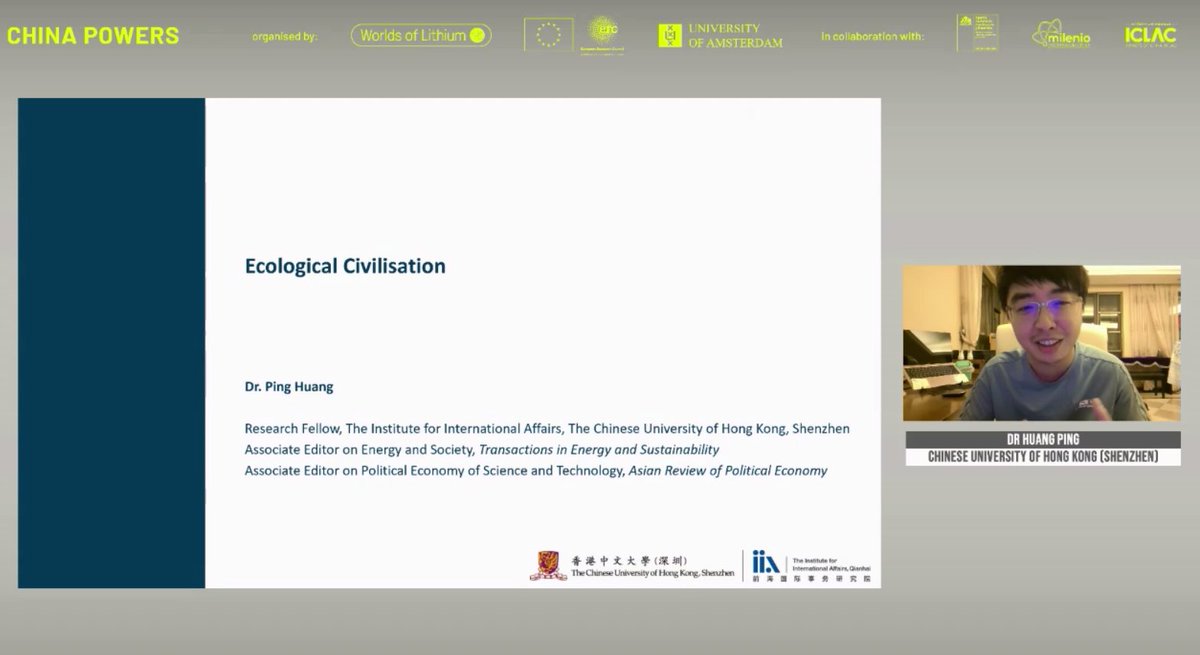Viewport: 1200px width, 655px height.
Task: Click the CUHK Shenzhen crest emblem on slide
Action: 547,565
